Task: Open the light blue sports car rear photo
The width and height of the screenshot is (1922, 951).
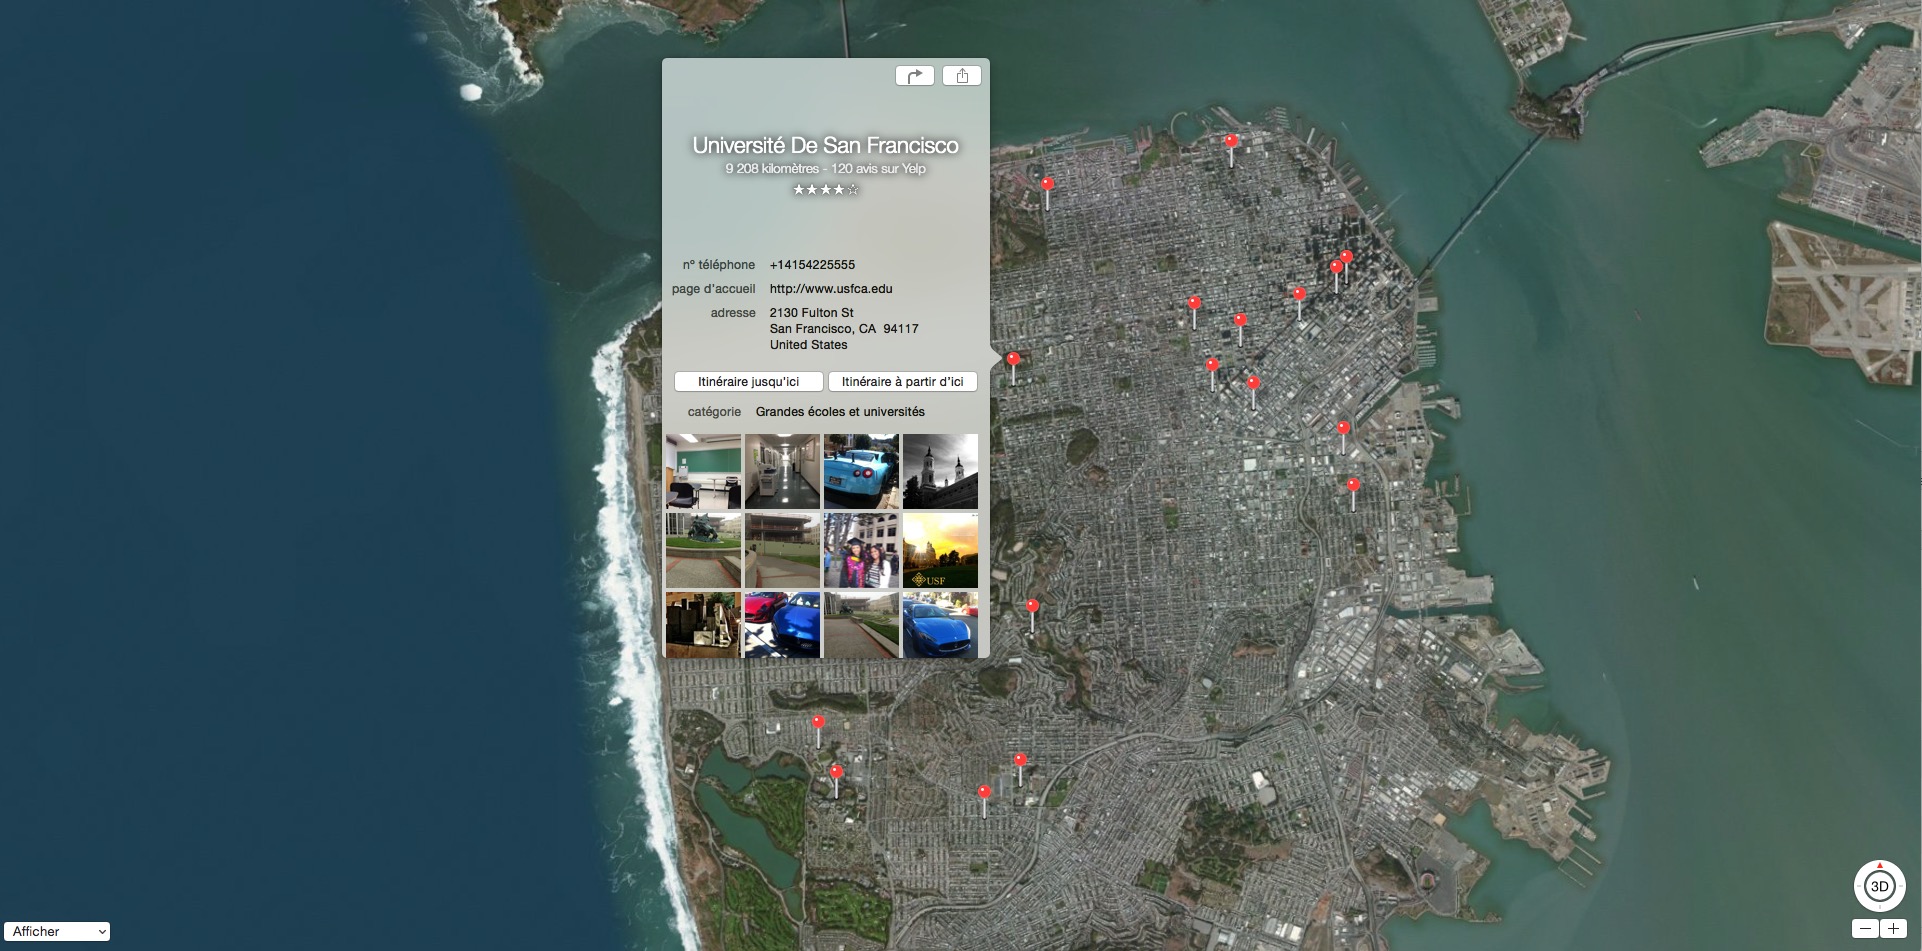Action: coord(861,472)
